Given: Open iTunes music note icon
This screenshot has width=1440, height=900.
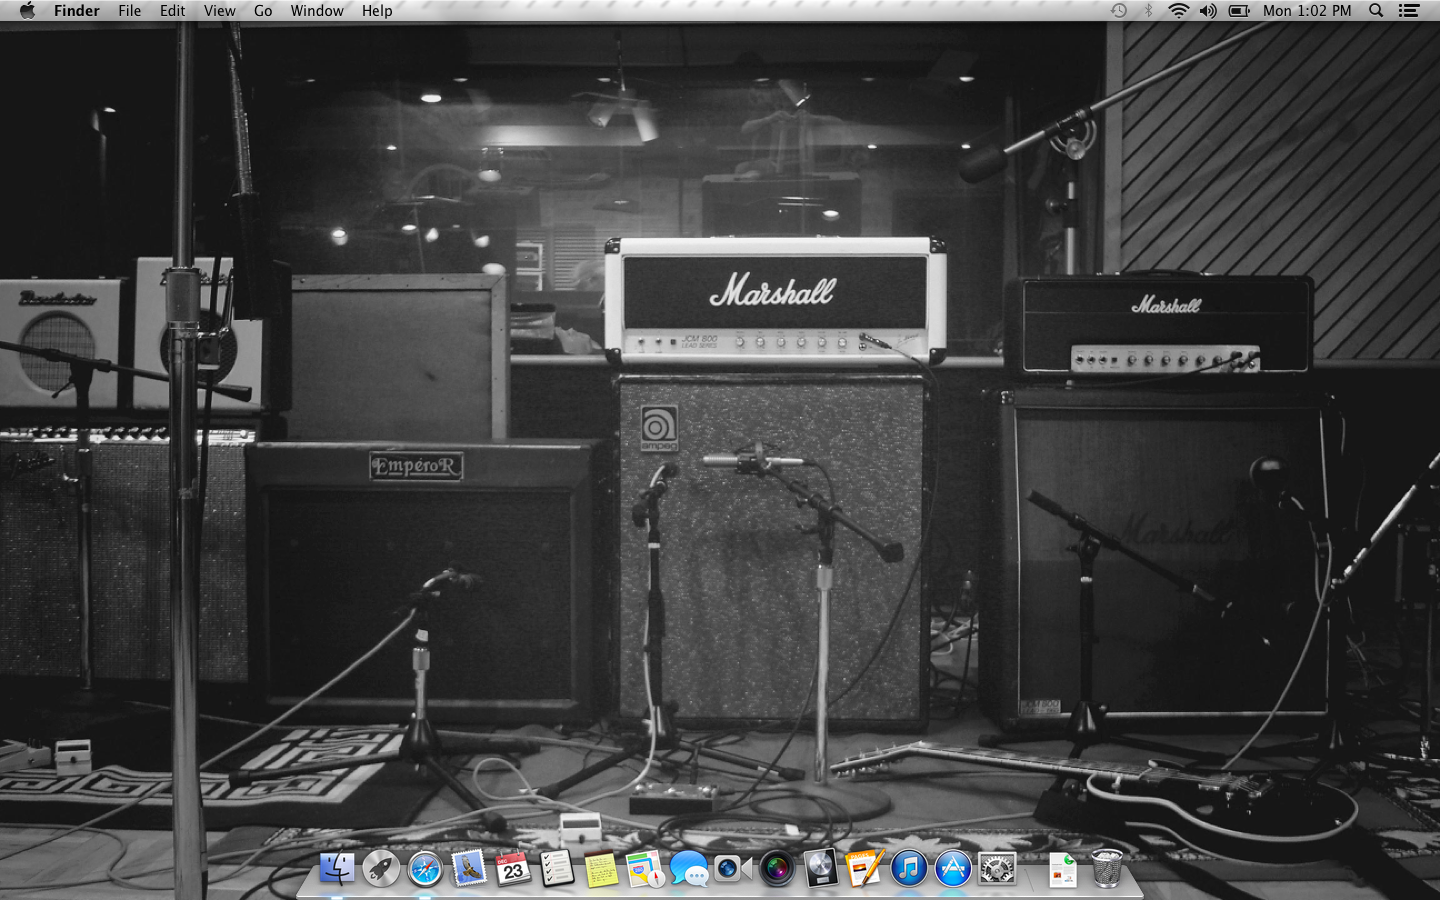Looking at the screenshot, I should pyautogui.click(x=909, y=868).
